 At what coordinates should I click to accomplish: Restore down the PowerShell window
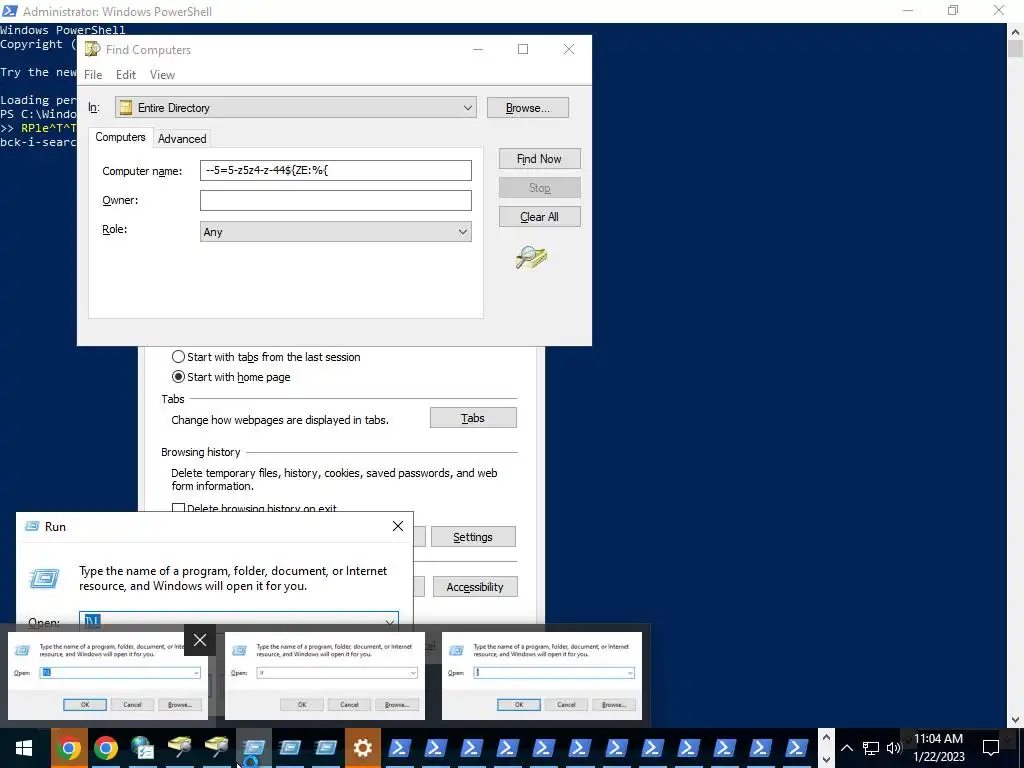[953, 10]
